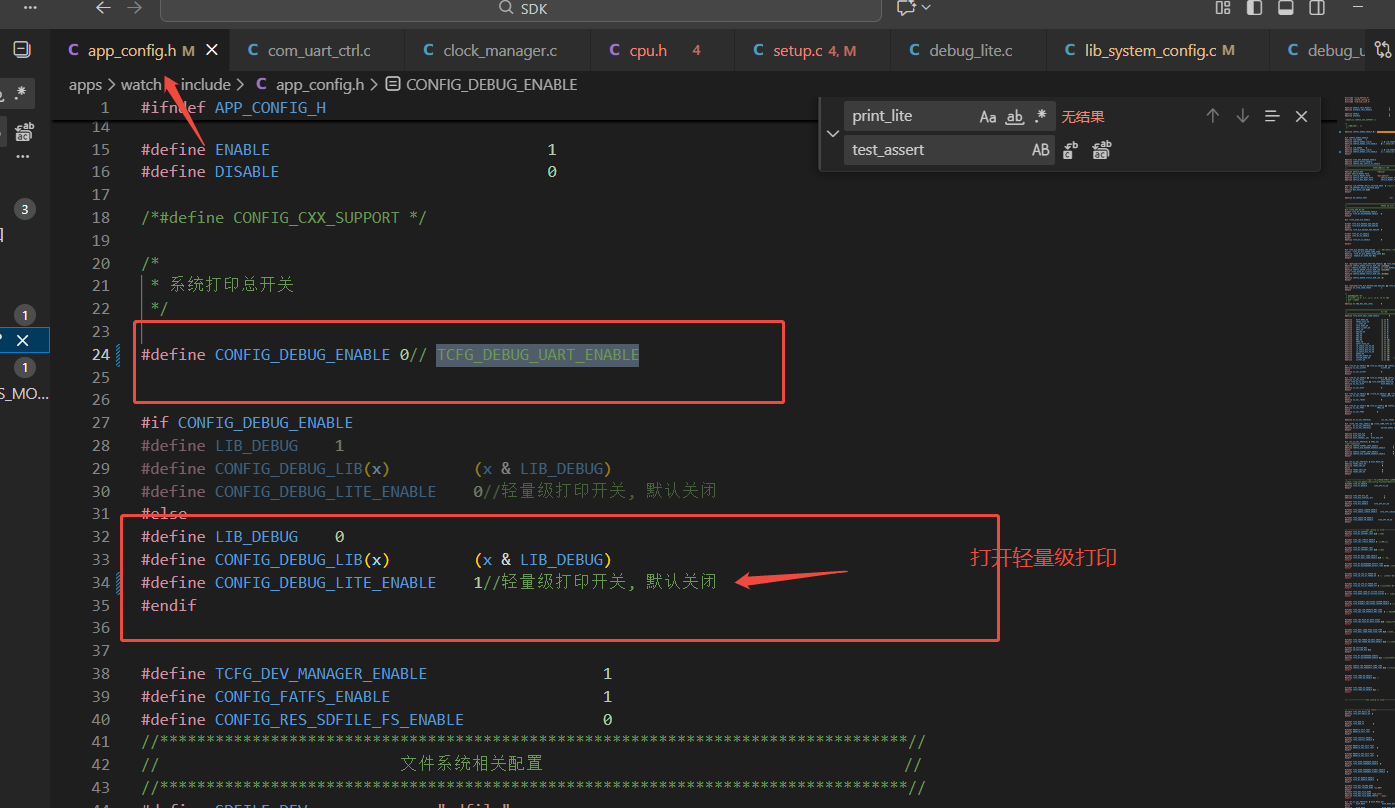Open the cpu.h tab

(x=661, y=50)
